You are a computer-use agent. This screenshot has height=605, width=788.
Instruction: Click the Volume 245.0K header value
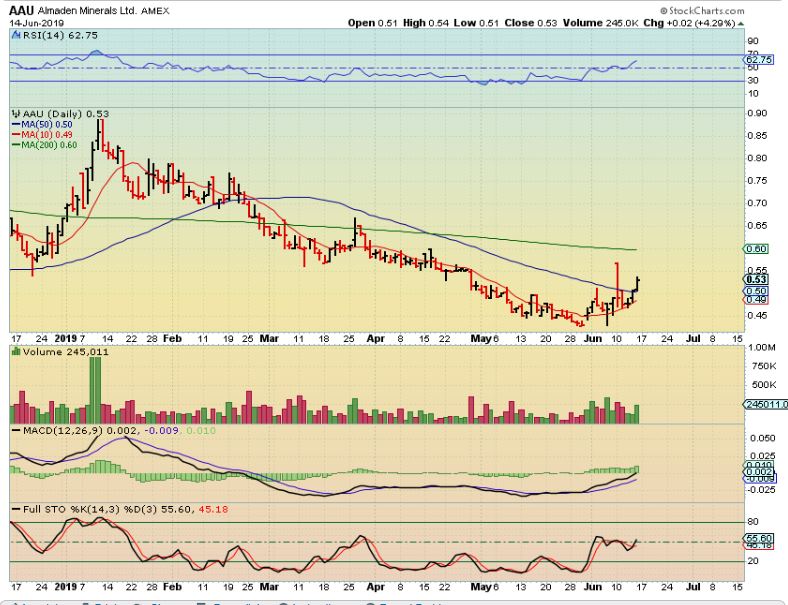[601, 23]
